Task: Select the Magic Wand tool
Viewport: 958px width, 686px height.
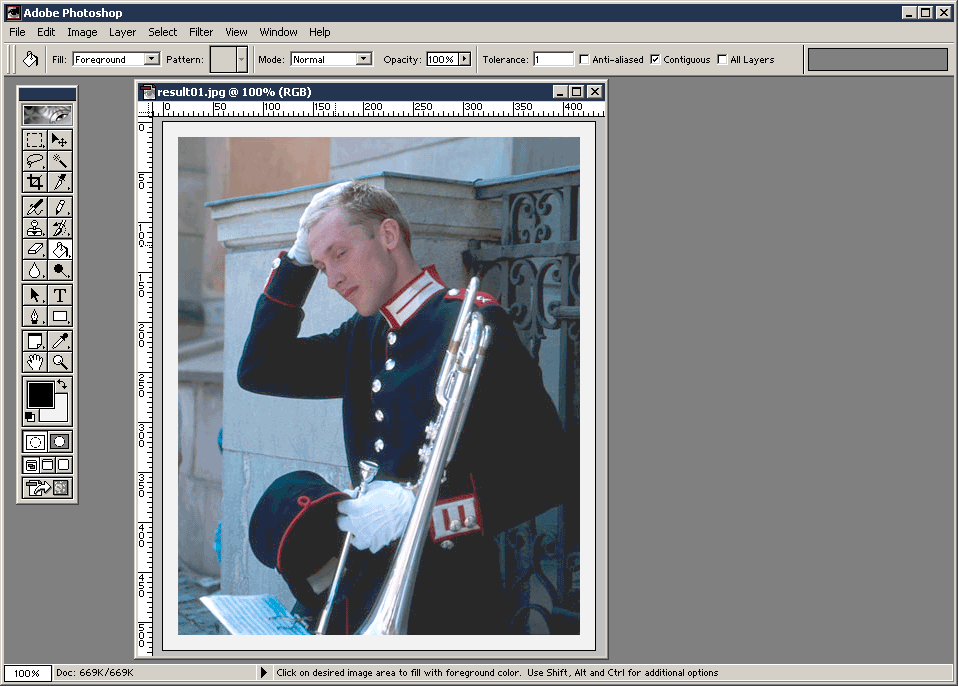Action: 60,161
